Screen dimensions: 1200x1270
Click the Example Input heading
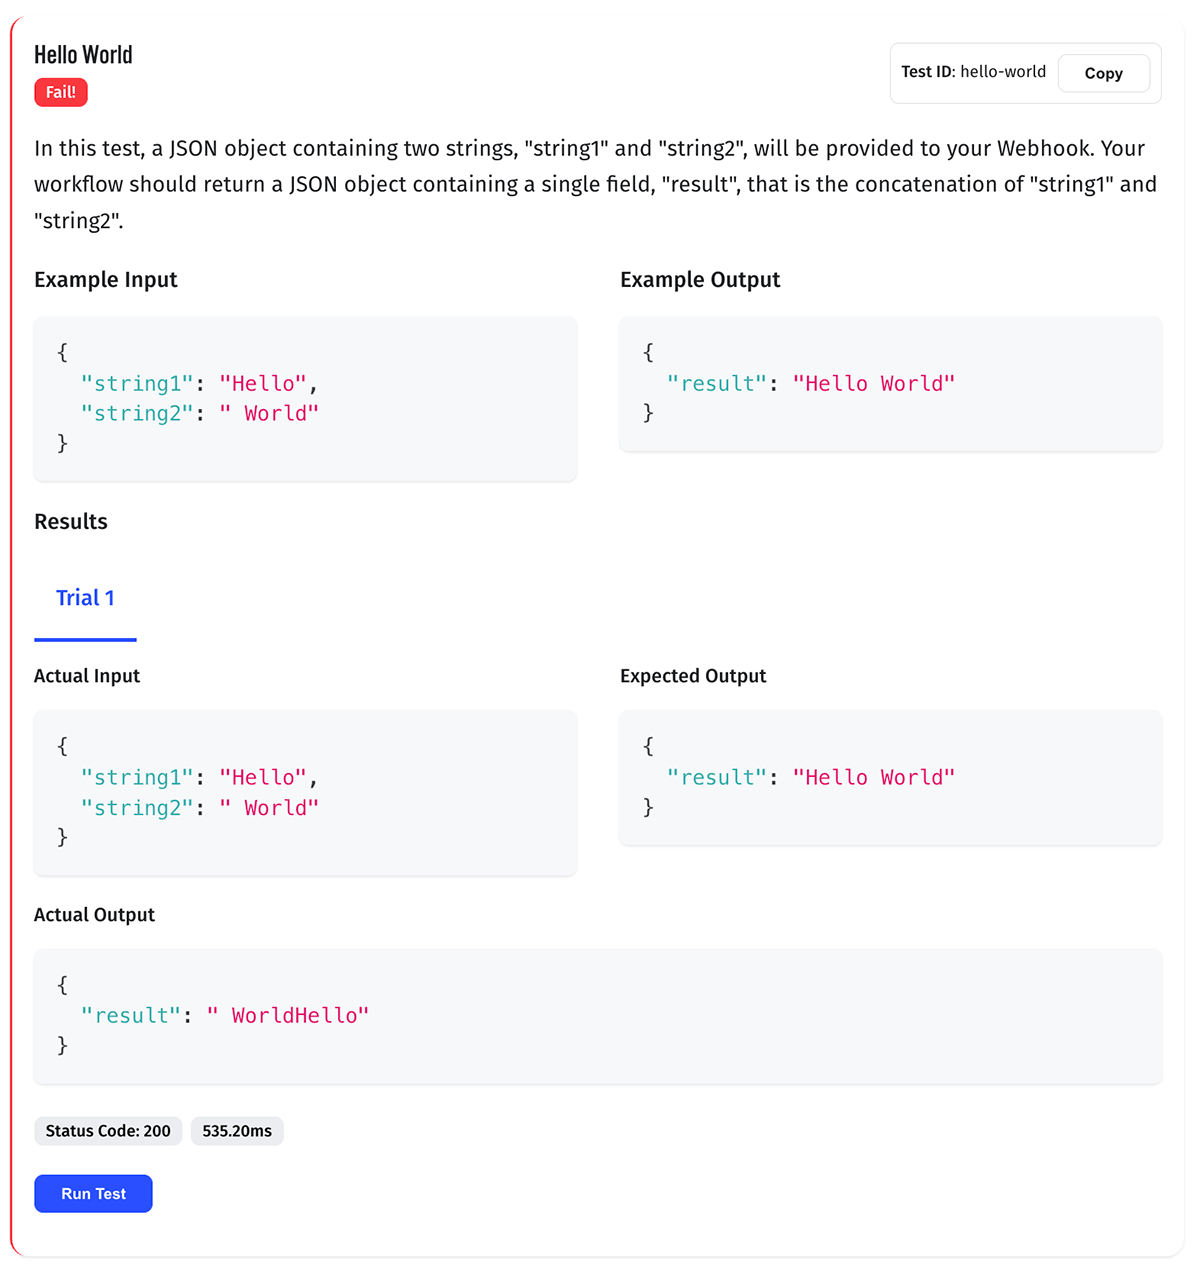click(x=106, y=280)
